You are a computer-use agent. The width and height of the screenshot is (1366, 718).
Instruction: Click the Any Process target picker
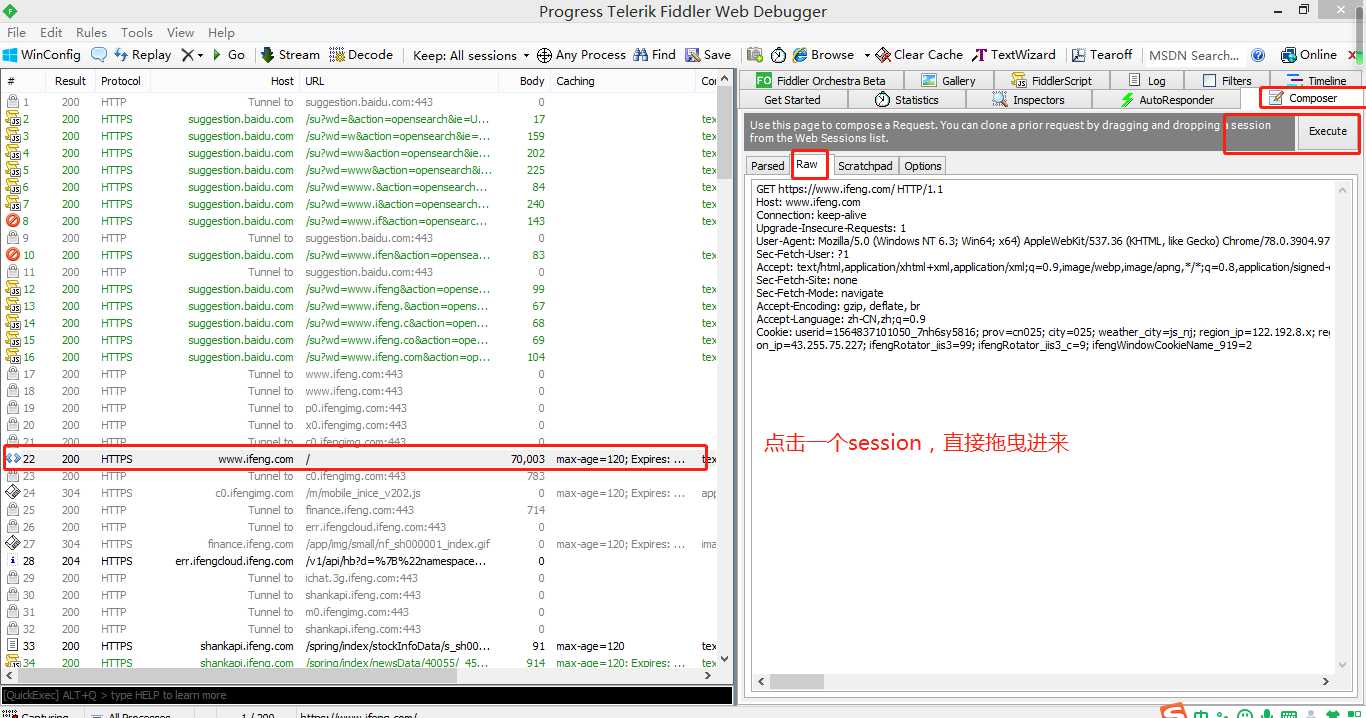pyautogui.click(x=581, y=55)
